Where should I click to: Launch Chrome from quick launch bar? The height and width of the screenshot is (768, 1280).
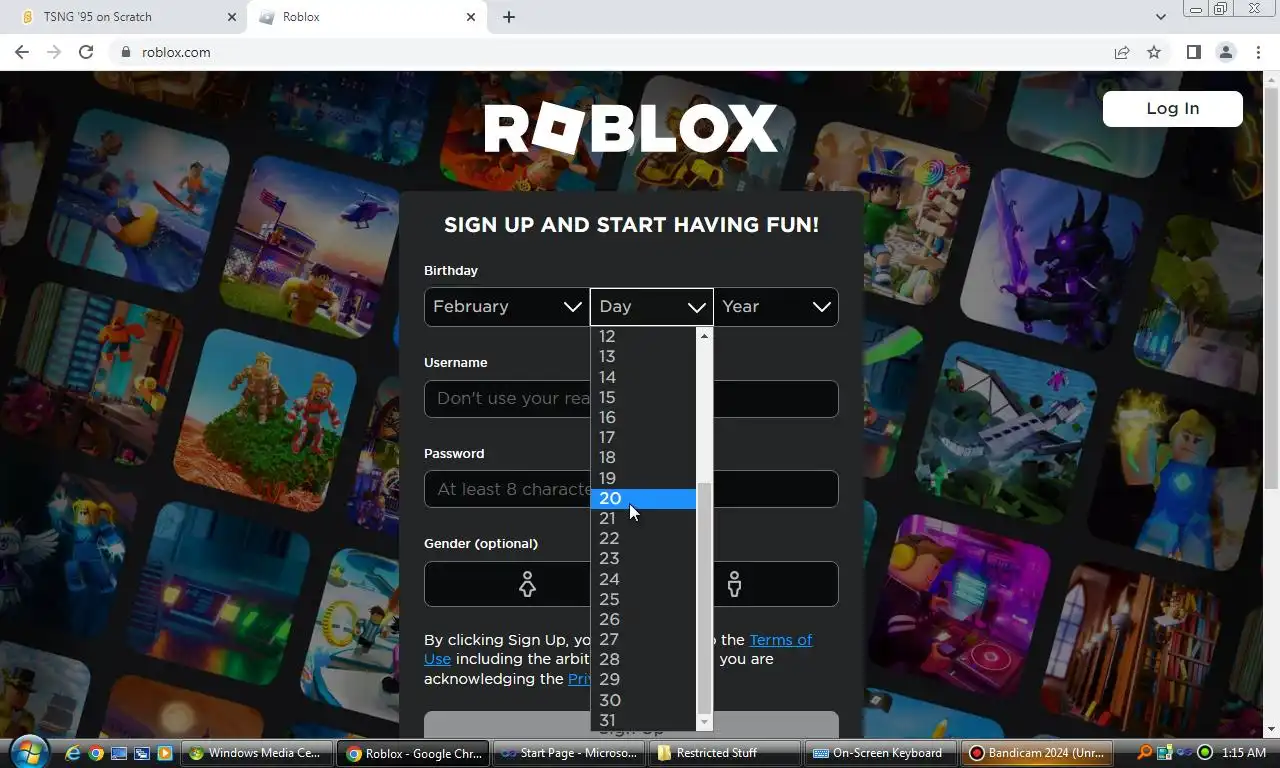96,753
